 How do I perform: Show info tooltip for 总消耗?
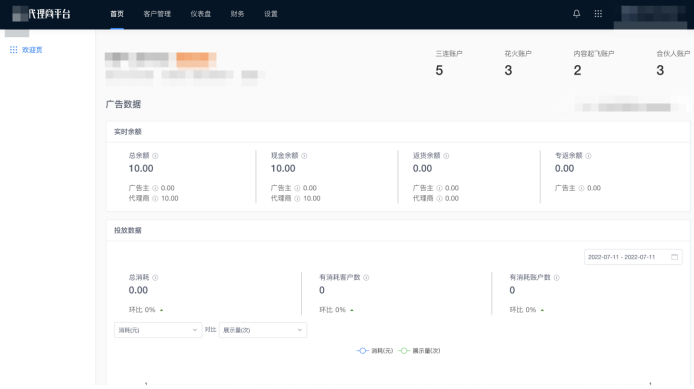pos(155,278)
